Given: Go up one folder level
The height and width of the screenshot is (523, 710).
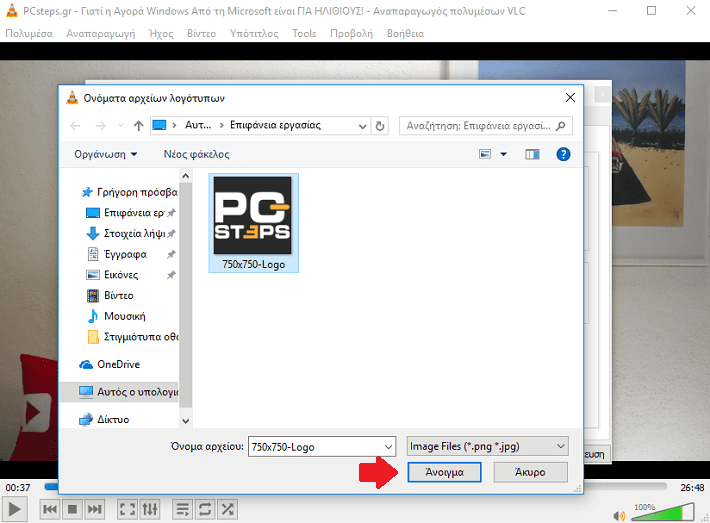Looking at the screenshot, I should (x=139, y=126).
